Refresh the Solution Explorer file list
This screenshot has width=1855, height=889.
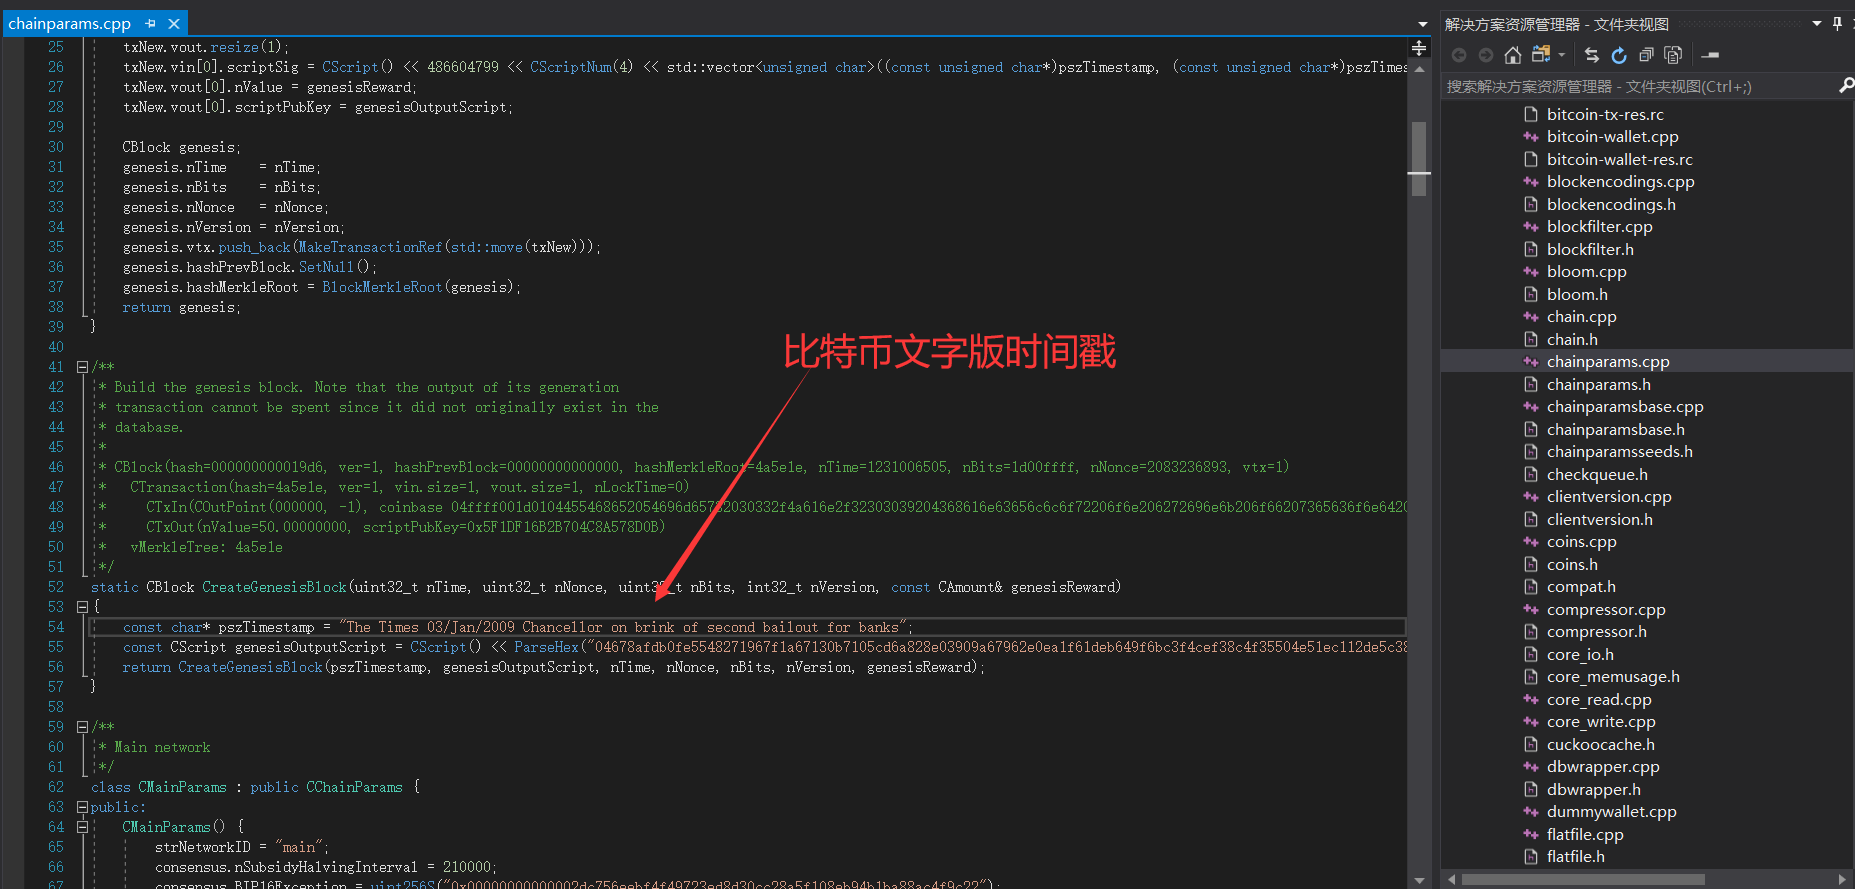coord(1619,55)
